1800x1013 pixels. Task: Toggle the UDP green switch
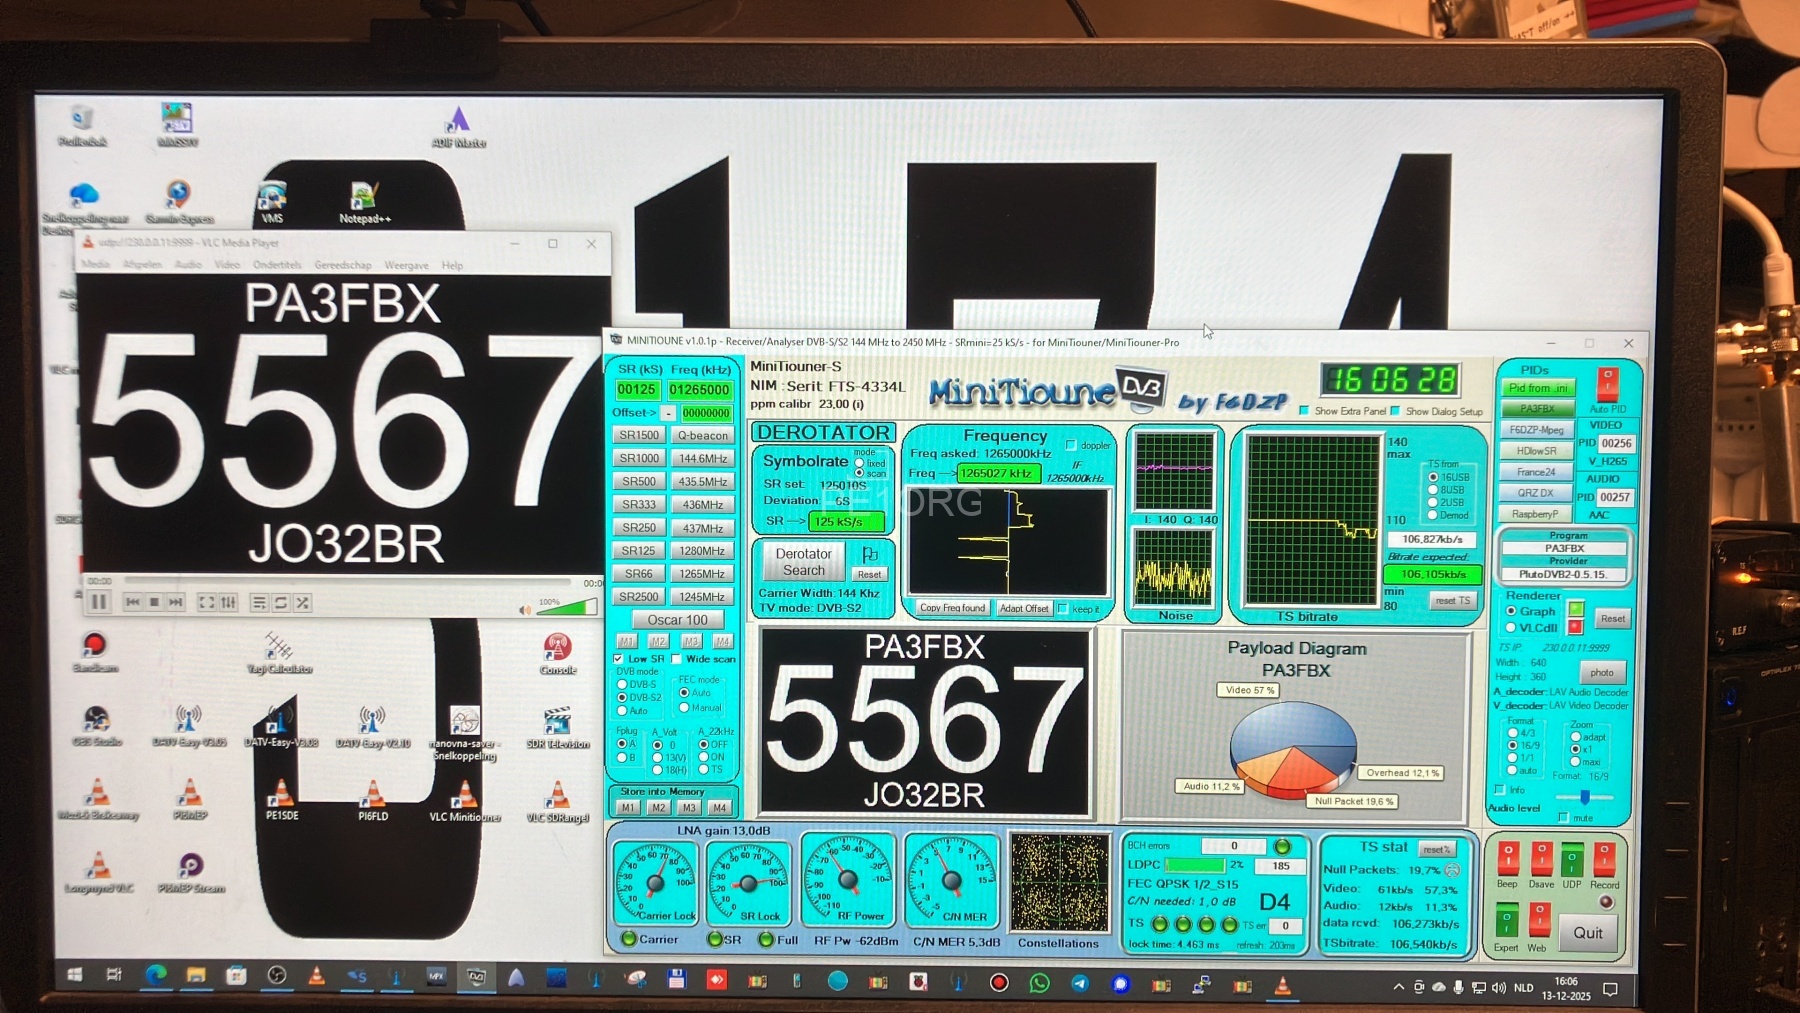[1572, 859]
